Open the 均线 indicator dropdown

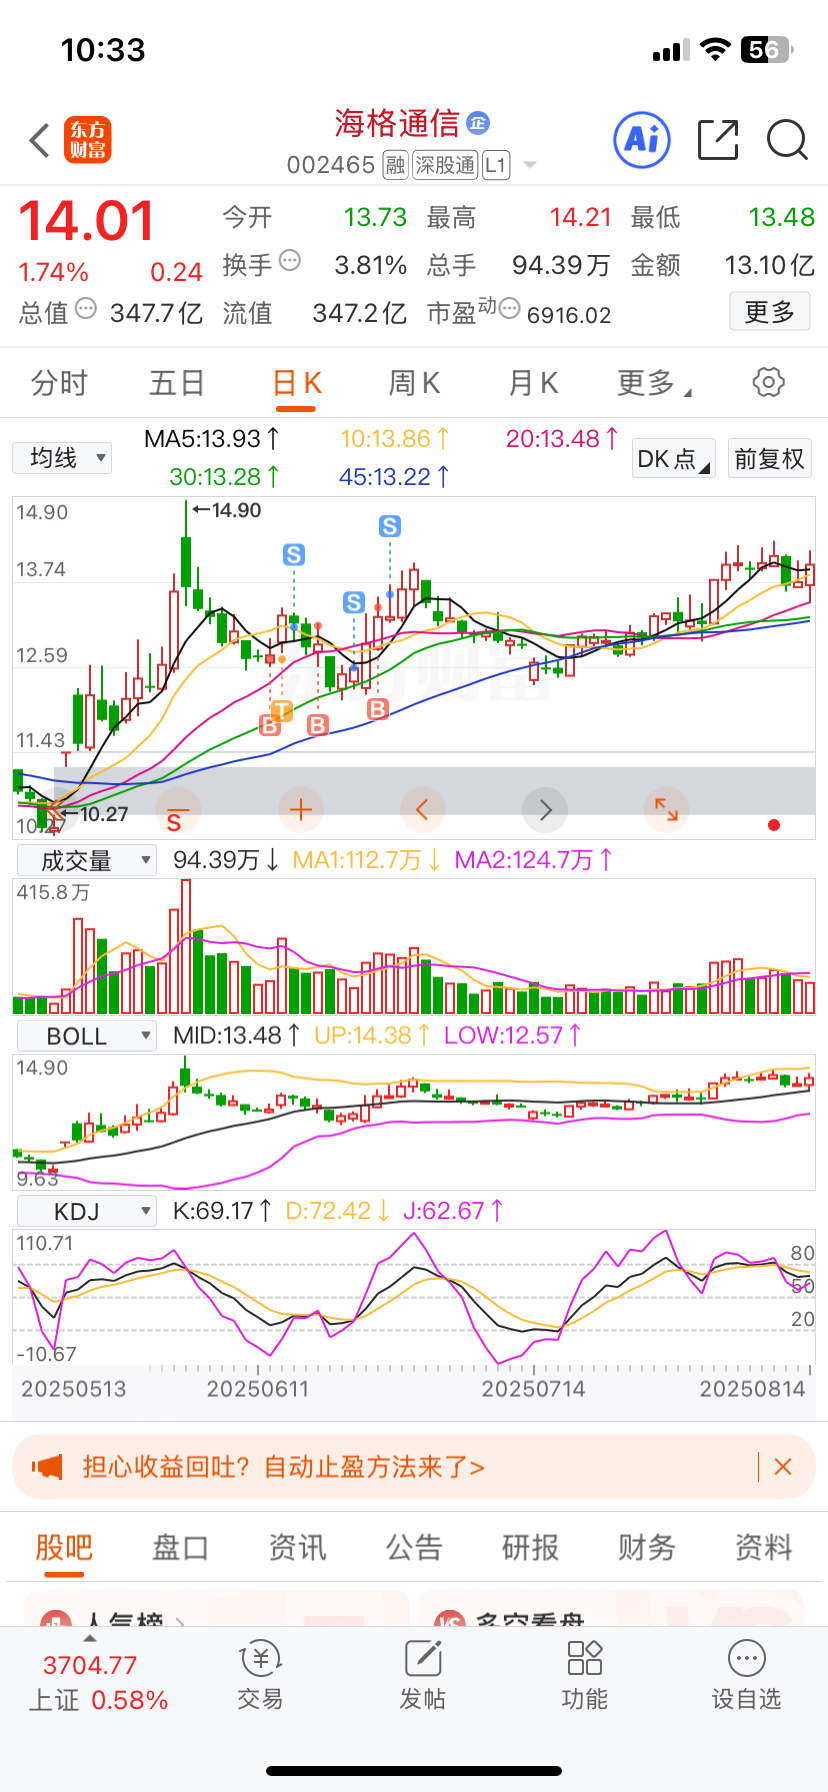[x=62, y=458]
